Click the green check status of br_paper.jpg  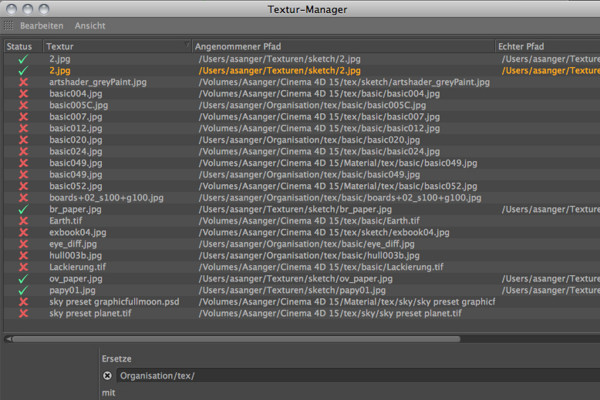point(23,209)
